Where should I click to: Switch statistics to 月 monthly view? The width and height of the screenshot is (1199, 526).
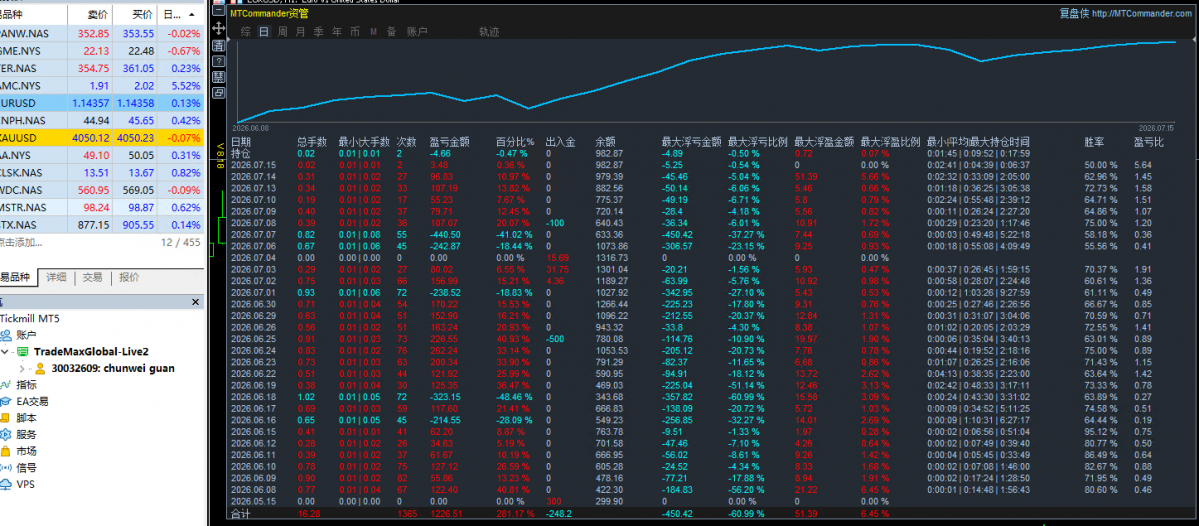(x=301, y=32)
